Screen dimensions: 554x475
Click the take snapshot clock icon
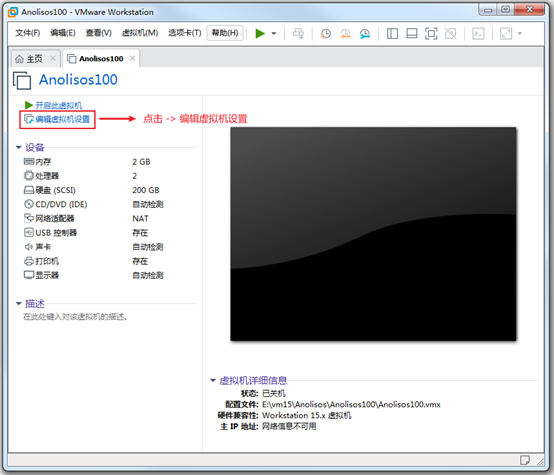tap(325, 34)
